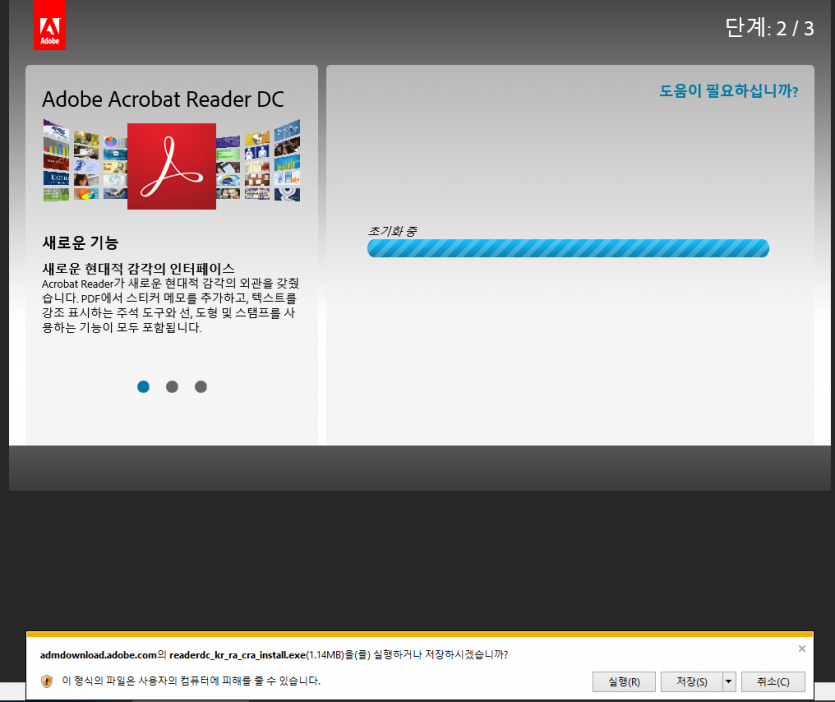Screen dimensions: 835x702
Task: Click the 취소(C) cancel button
Action: pos(773,681)
